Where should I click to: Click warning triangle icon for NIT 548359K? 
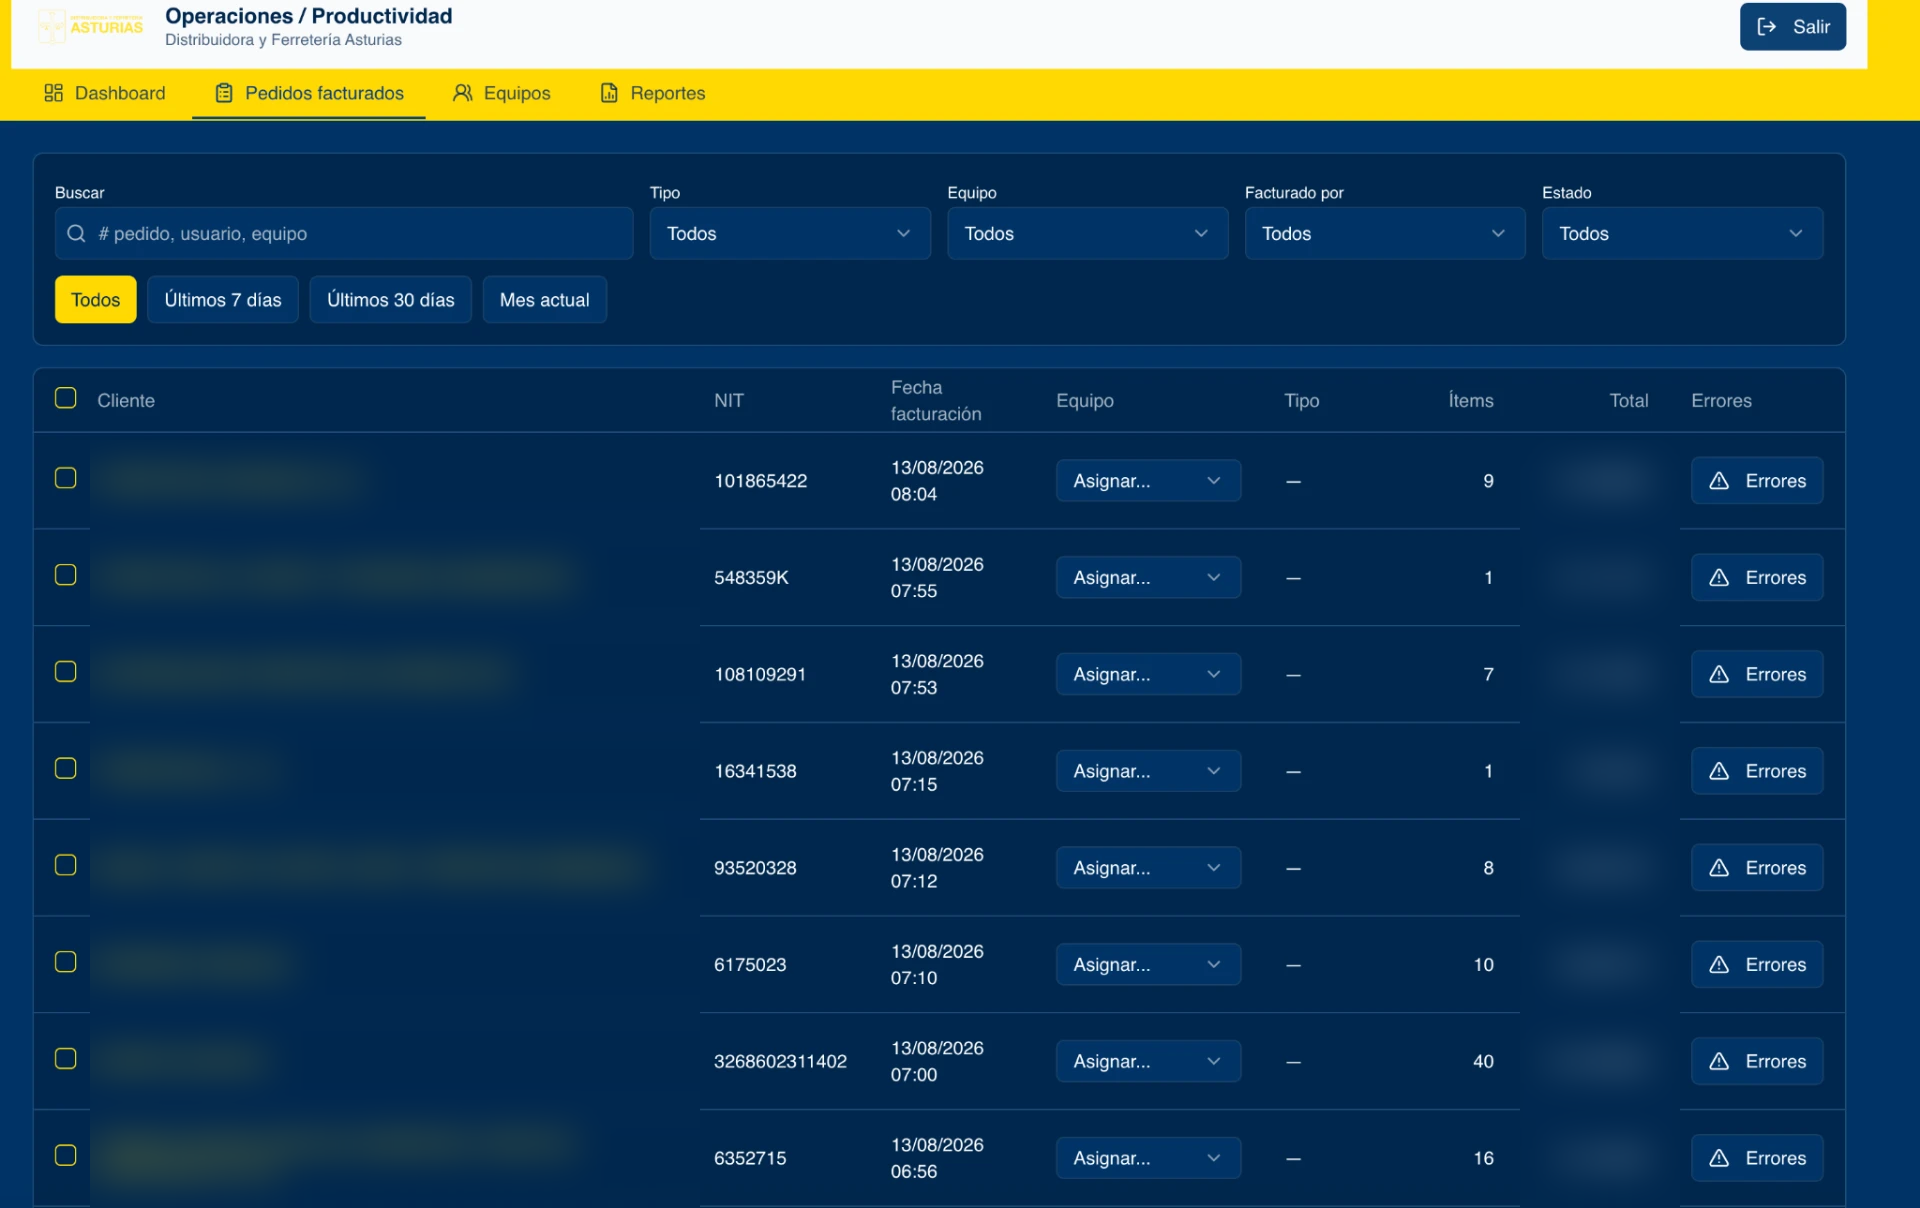1719,578
